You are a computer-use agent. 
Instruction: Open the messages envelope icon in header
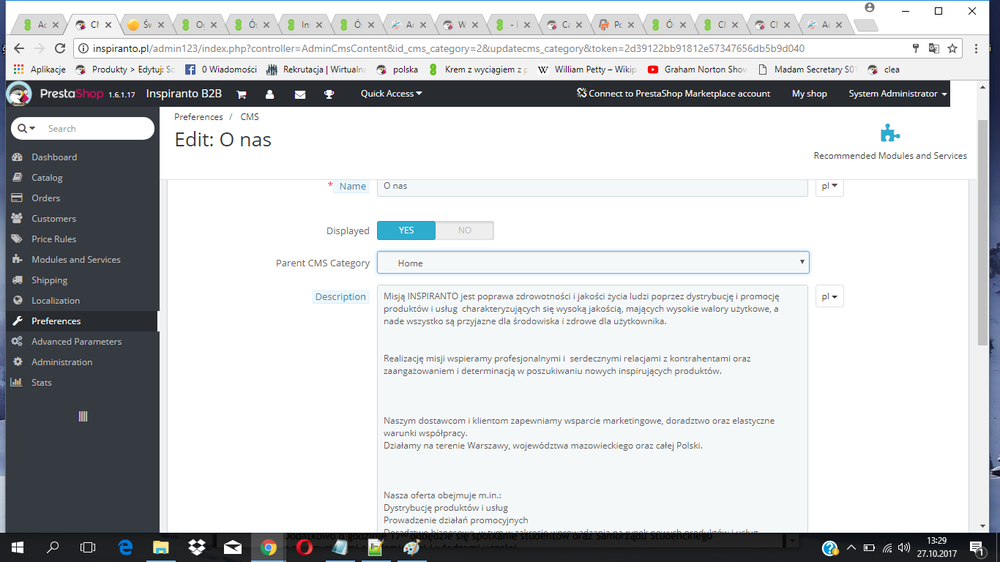pos(300,94)
